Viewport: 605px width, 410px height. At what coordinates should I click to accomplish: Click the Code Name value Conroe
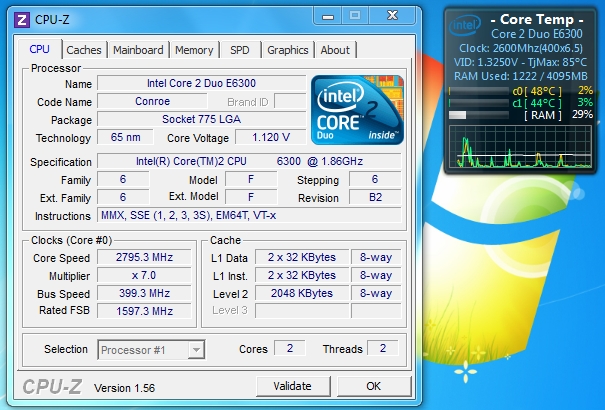coord(152,101)
